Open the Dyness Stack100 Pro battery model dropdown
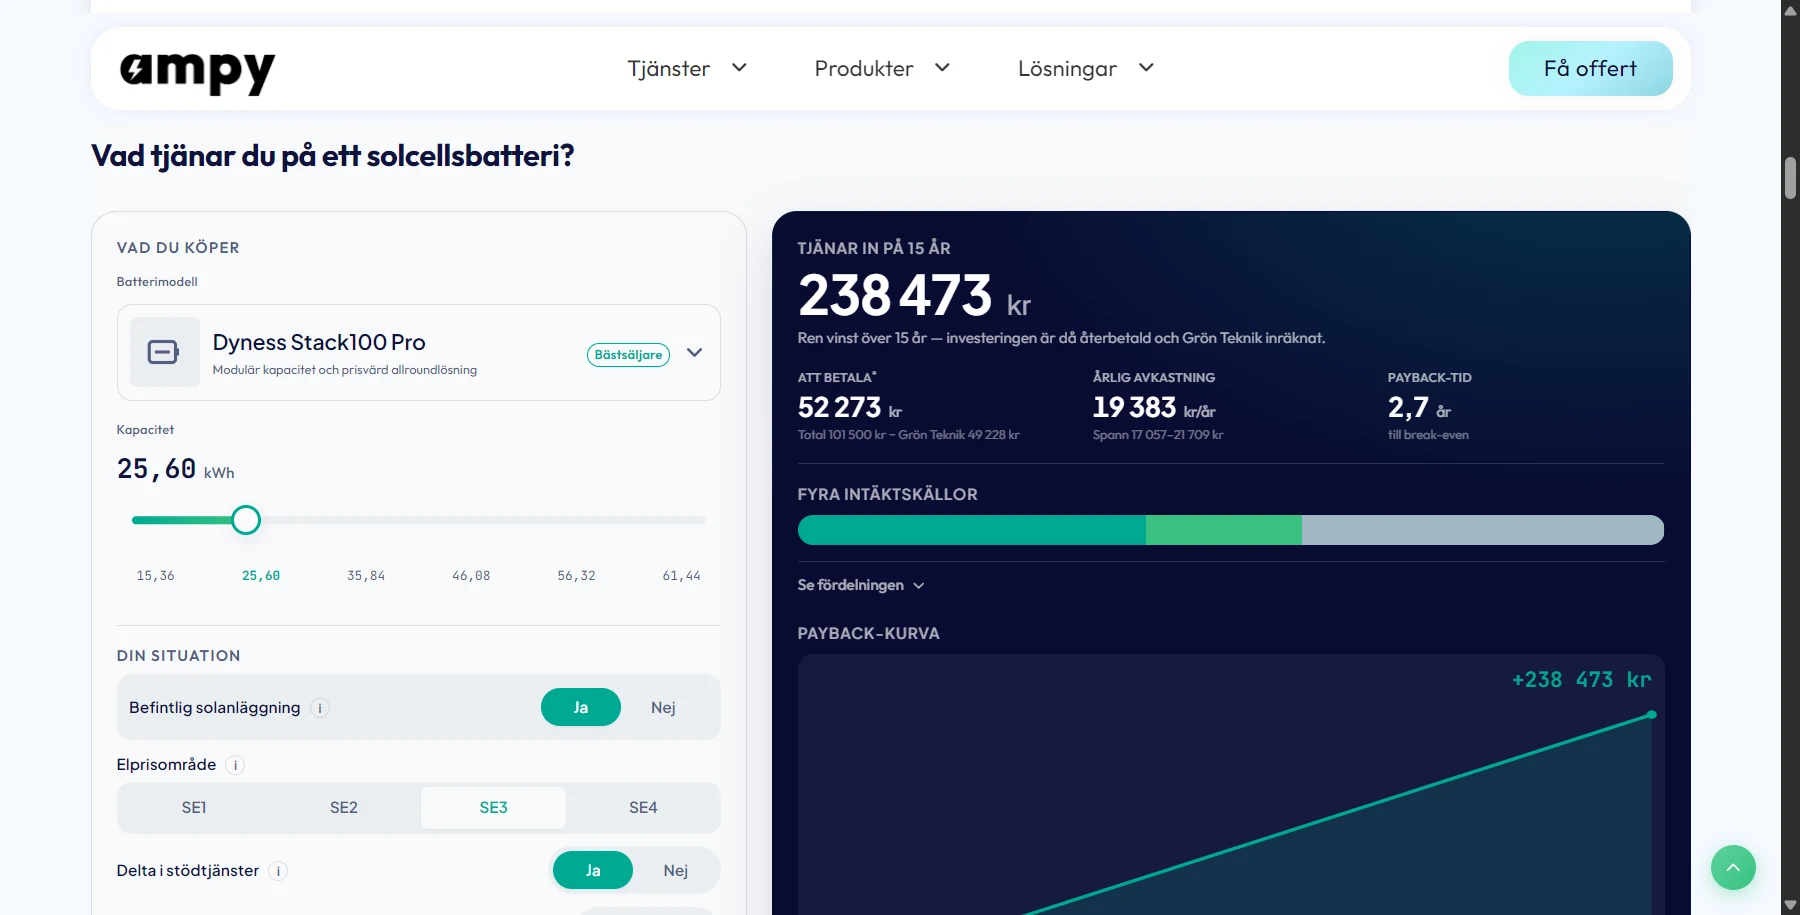The width and height of the screenshot is (1800, 915). pos(418,353)
